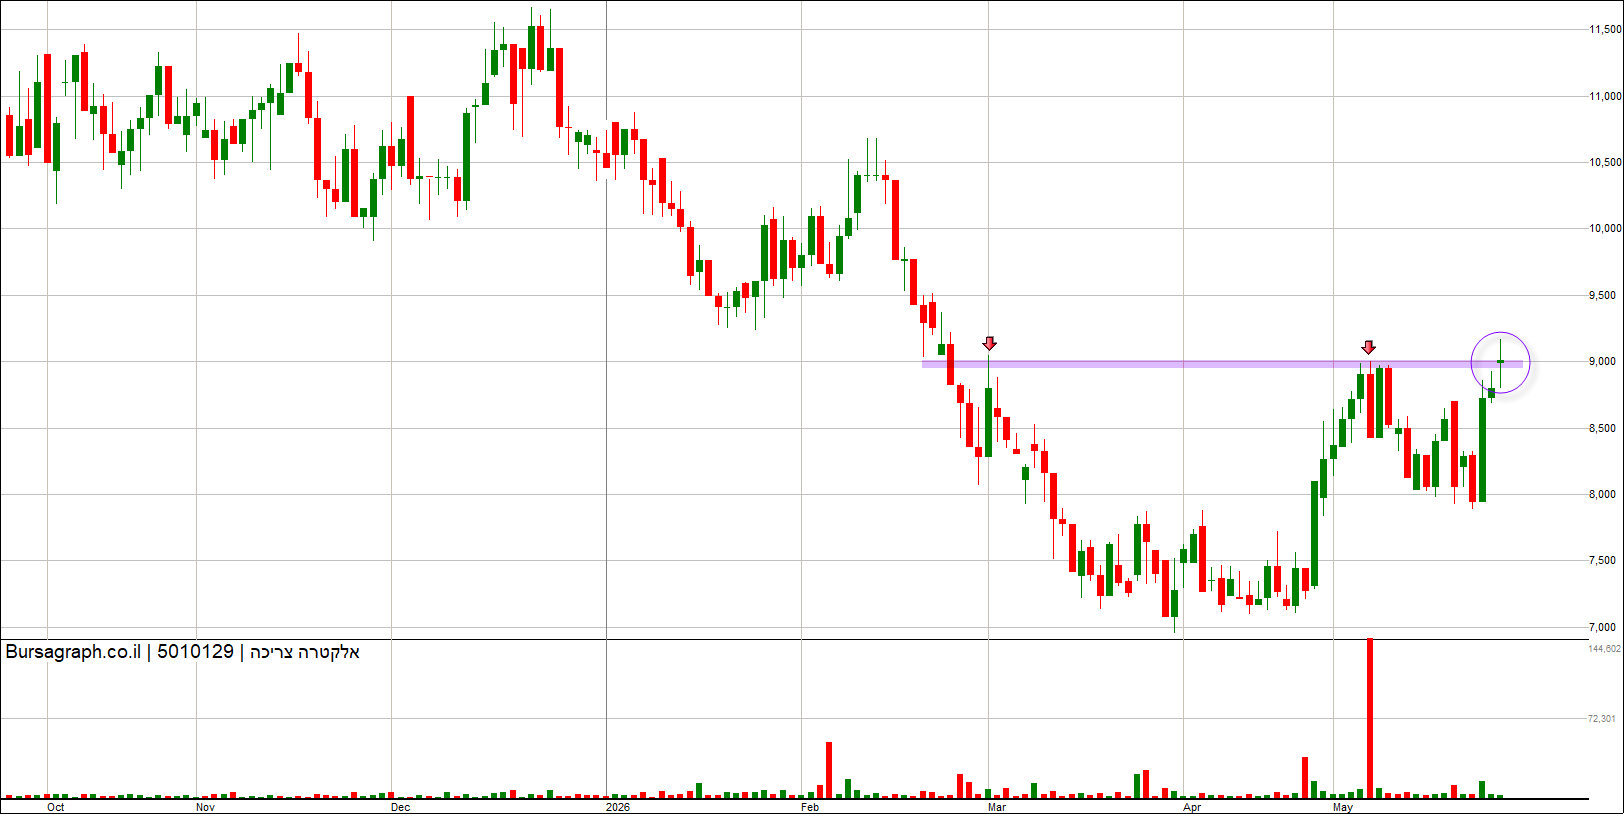Screen dimensions: 1624x814
Task: Click the 7,000 price axis label
Action: [x=1602, y=627]
